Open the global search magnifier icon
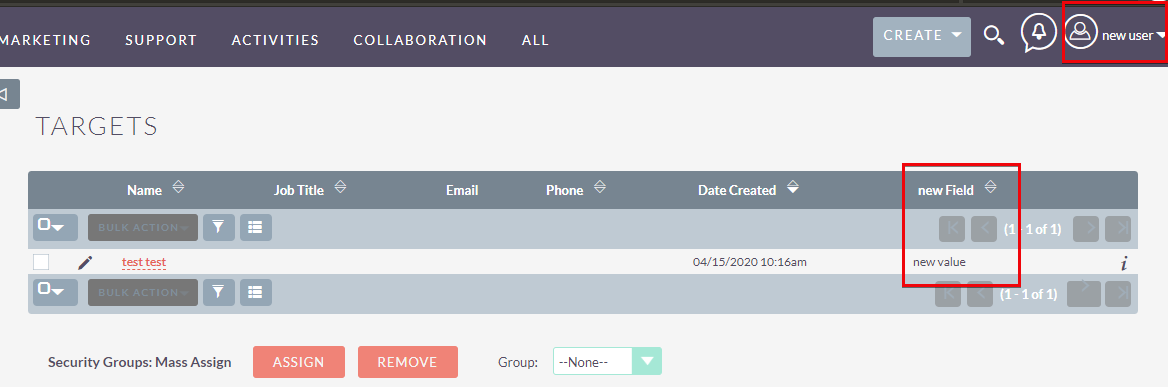1168x387 pixels. (994, 36)
